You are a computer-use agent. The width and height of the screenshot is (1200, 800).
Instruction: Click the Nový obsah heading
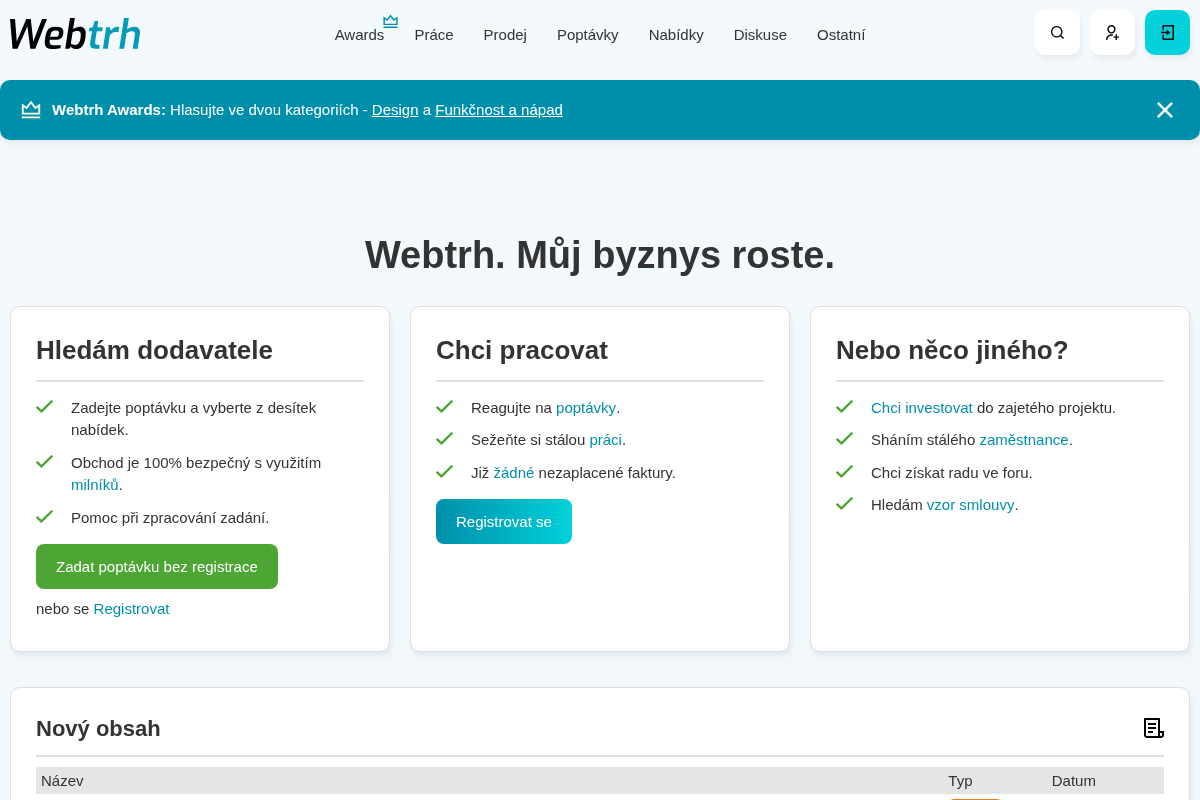coord(98,728)
